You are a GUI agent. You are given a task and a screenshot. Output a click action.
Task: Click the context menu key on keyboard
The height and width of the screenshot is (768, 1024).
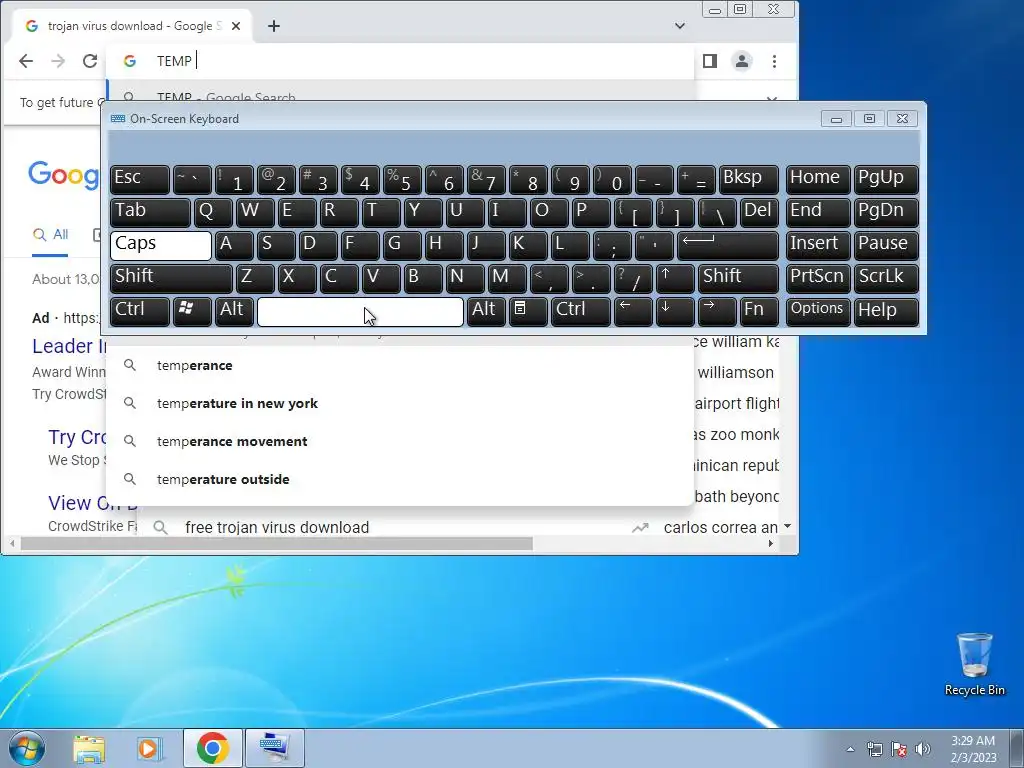(x=528, y=312)
